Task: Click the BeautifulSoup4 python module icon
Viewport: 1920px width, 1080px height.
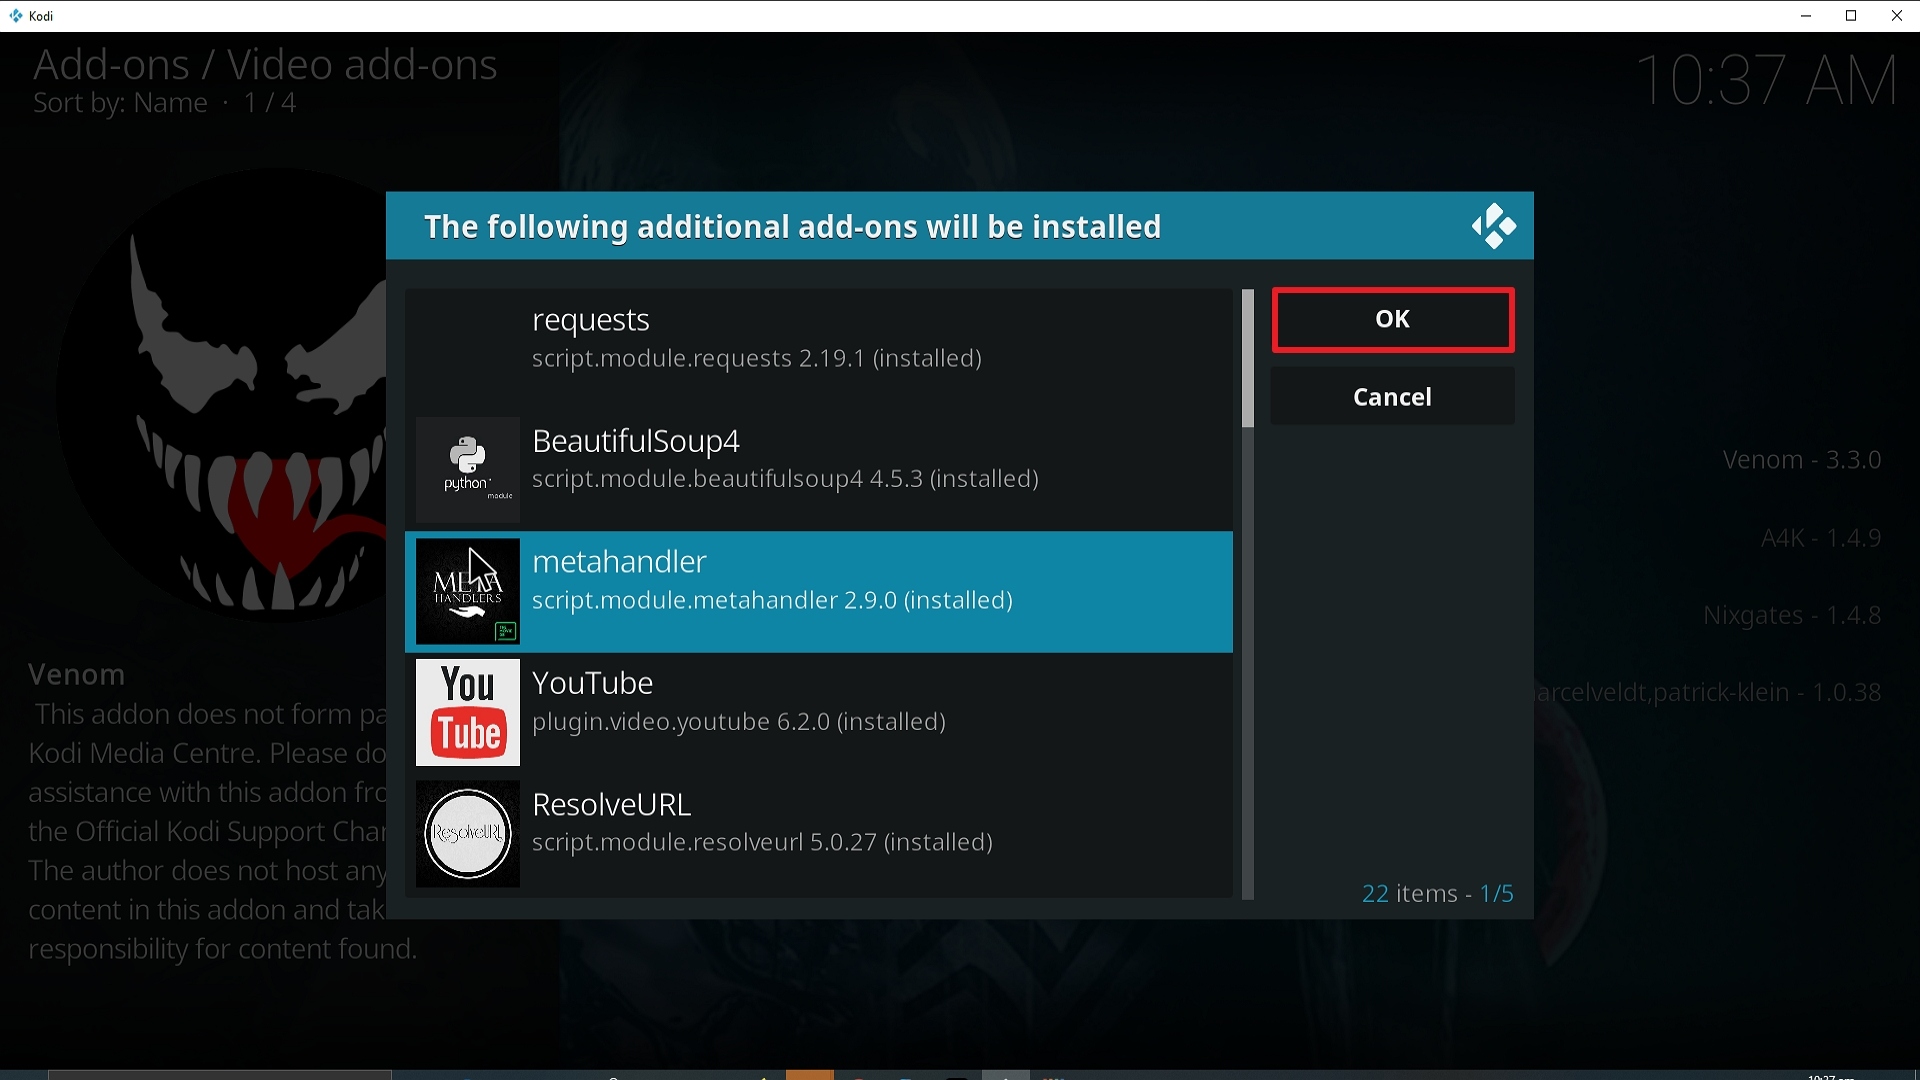Action: [x=467, y=470]
